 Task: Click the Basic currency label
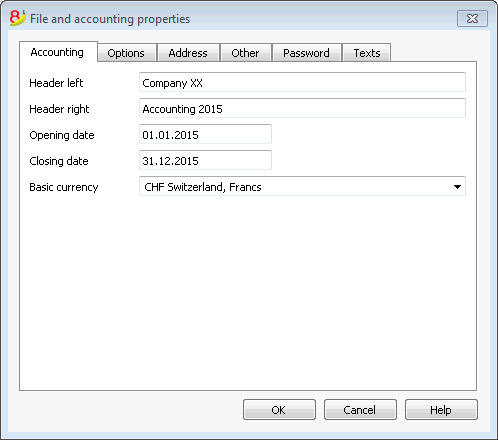(64, 187)
